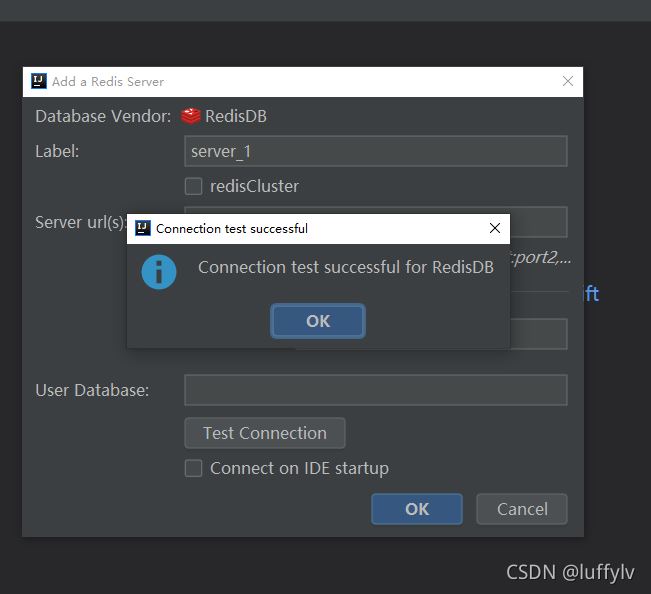Click OK at the bottom of Add a Redis Server dialog
This screenshot has height=594, width=651.
pyautogui.click(x=417, y=509)
